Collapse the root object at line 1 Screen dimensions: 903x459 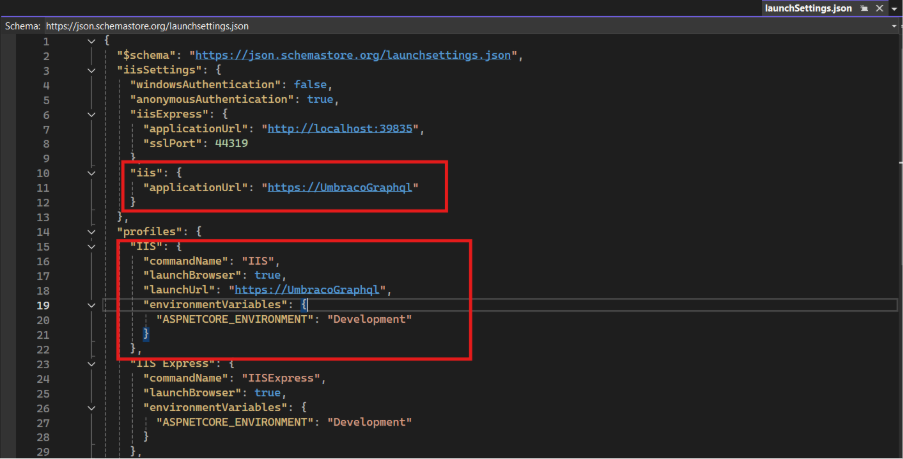(92, 41)
